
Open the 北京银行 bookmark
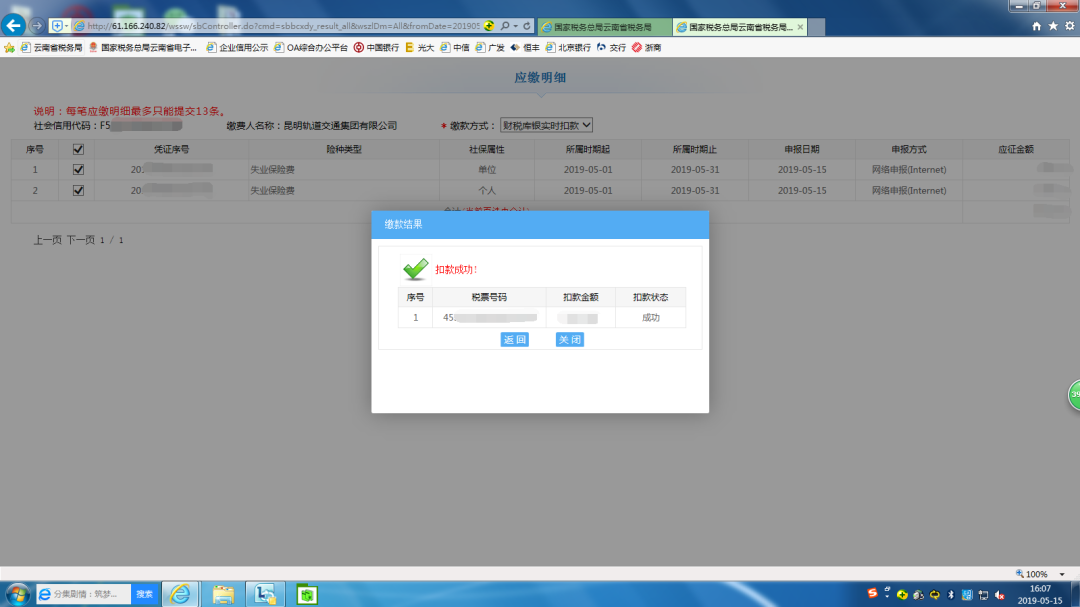coord(568,48)
